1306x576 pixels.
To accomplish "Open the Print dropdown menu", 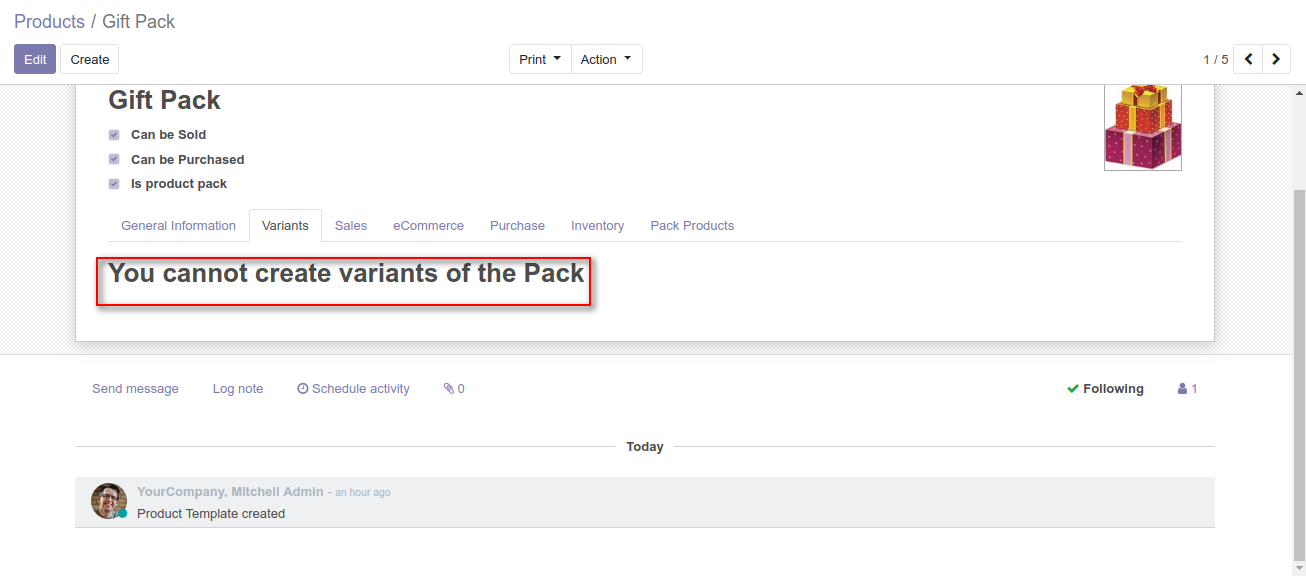I will pos(540,59).
